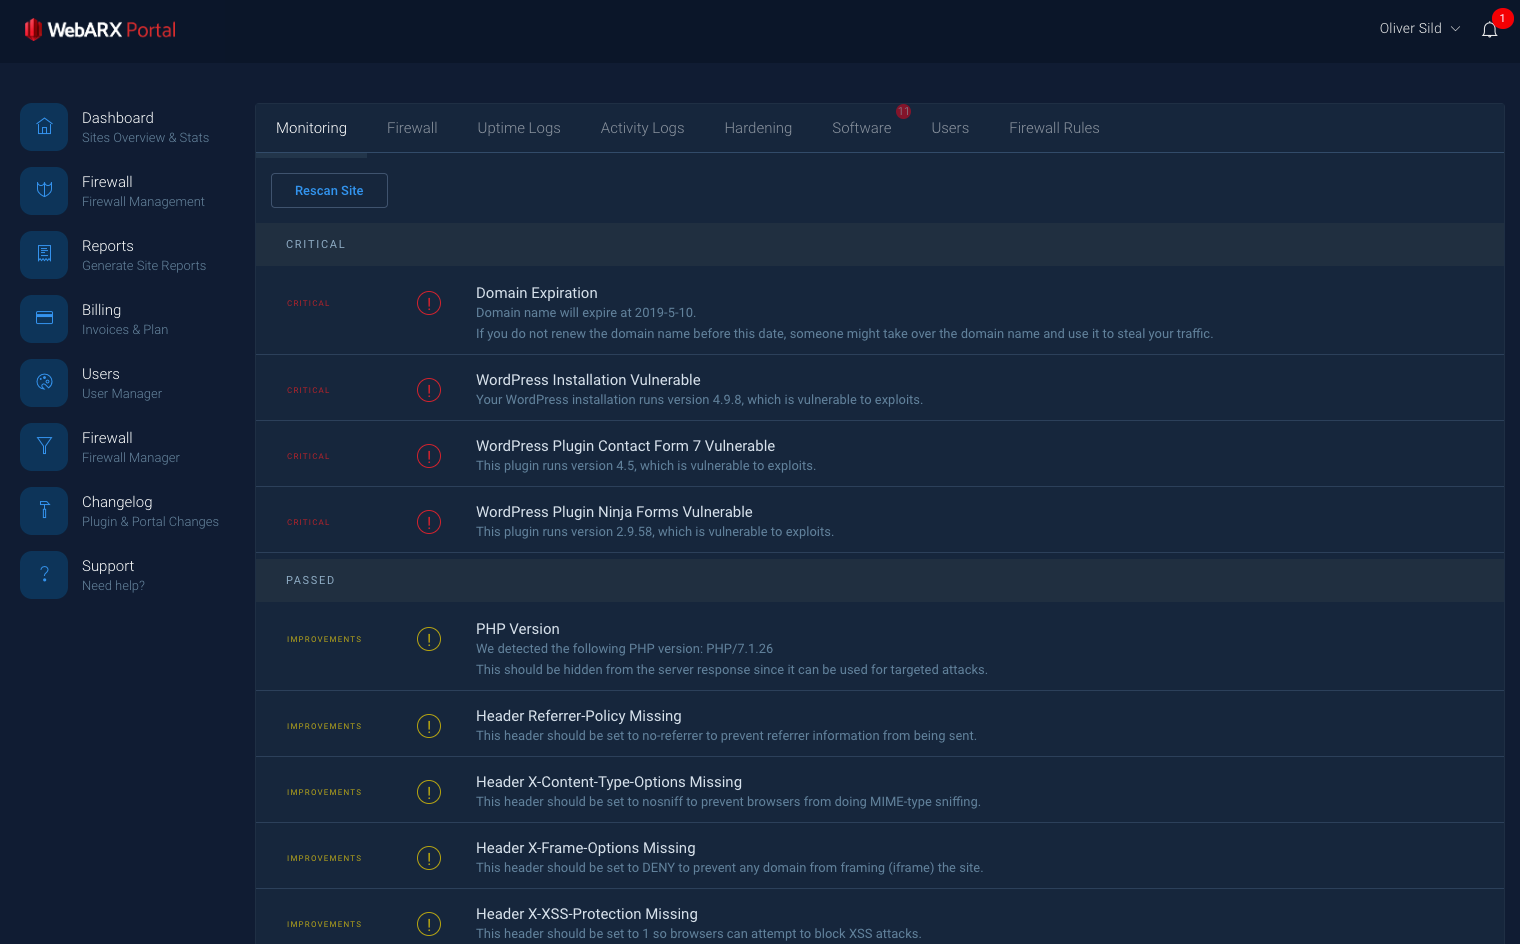Click alert icon for Ninja Forms Vulnerable
The height and width of the screenshot is (944, 1520).
pos(429,522)
